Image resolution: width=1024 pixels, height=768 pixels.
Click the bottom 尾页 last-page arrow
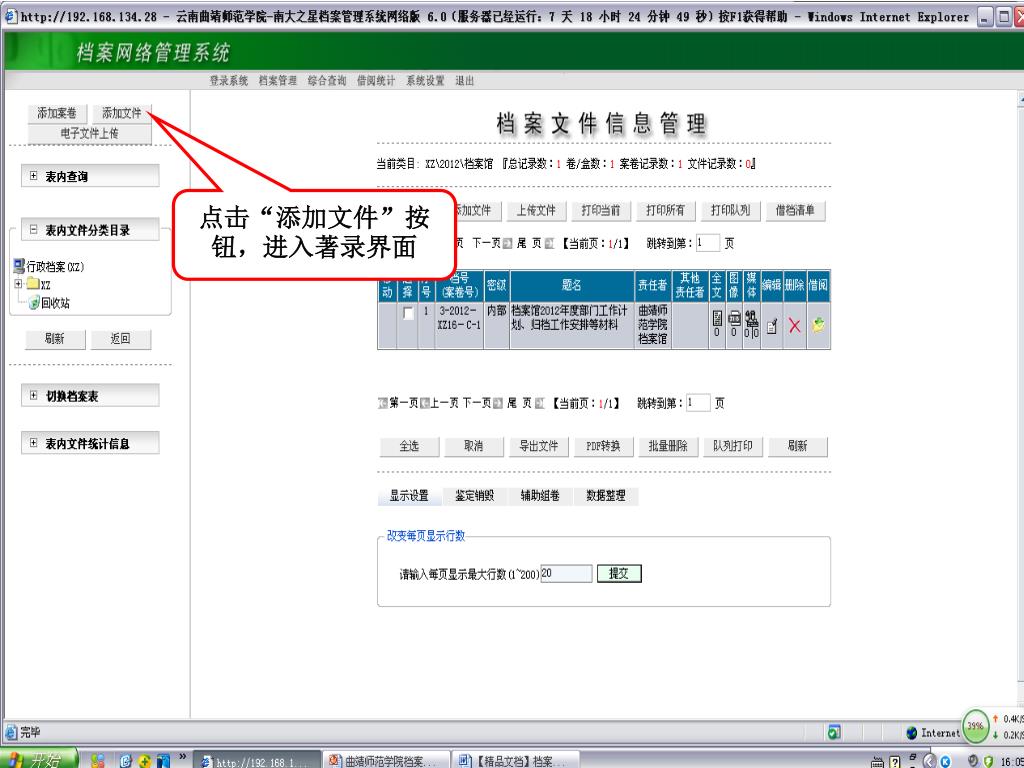pos(539,404)
